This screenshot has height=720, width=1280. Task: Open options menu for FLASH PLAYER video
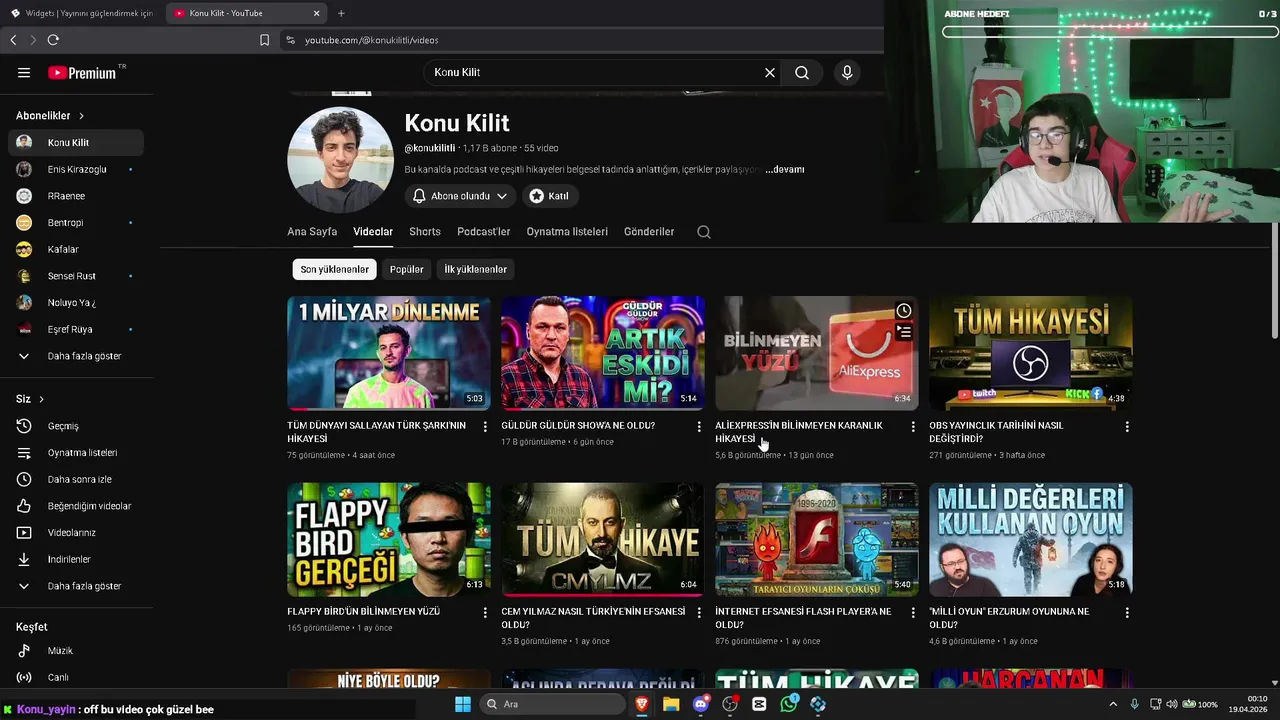[x=913, y=613]
